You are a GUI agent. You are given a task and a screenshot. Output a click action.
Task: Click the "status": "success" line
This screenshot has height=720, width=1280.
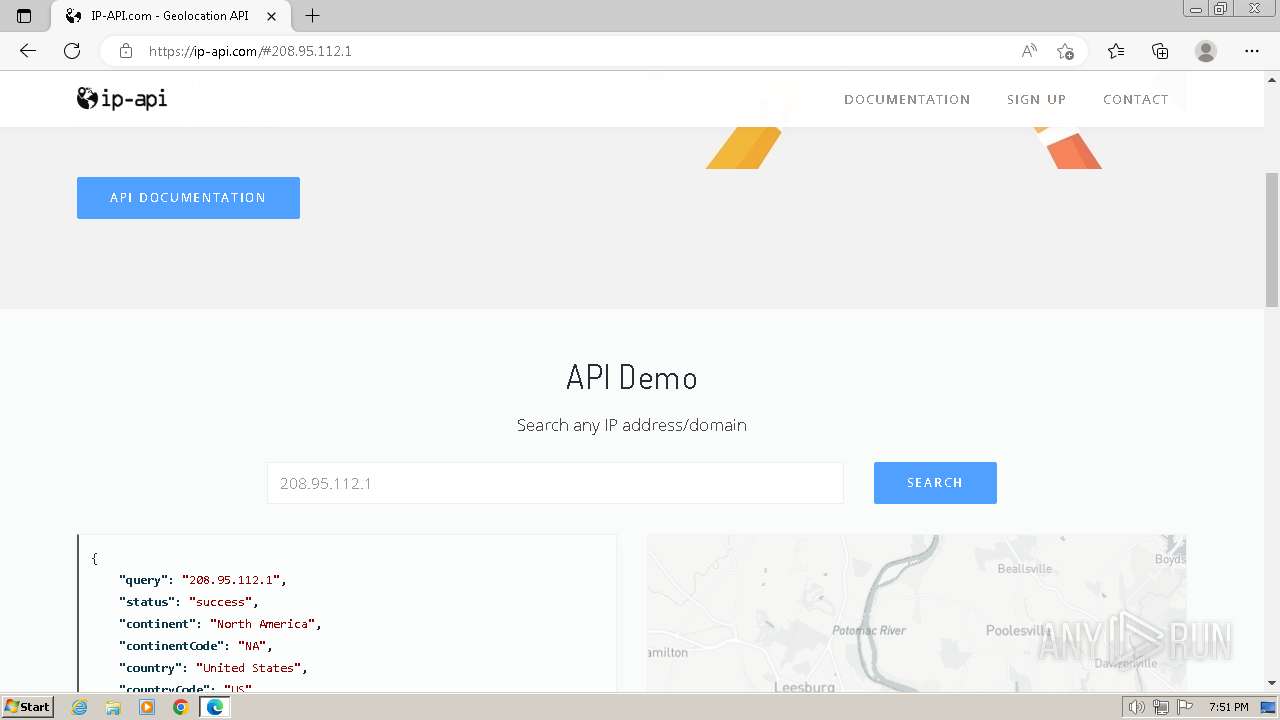pos(188,602)
